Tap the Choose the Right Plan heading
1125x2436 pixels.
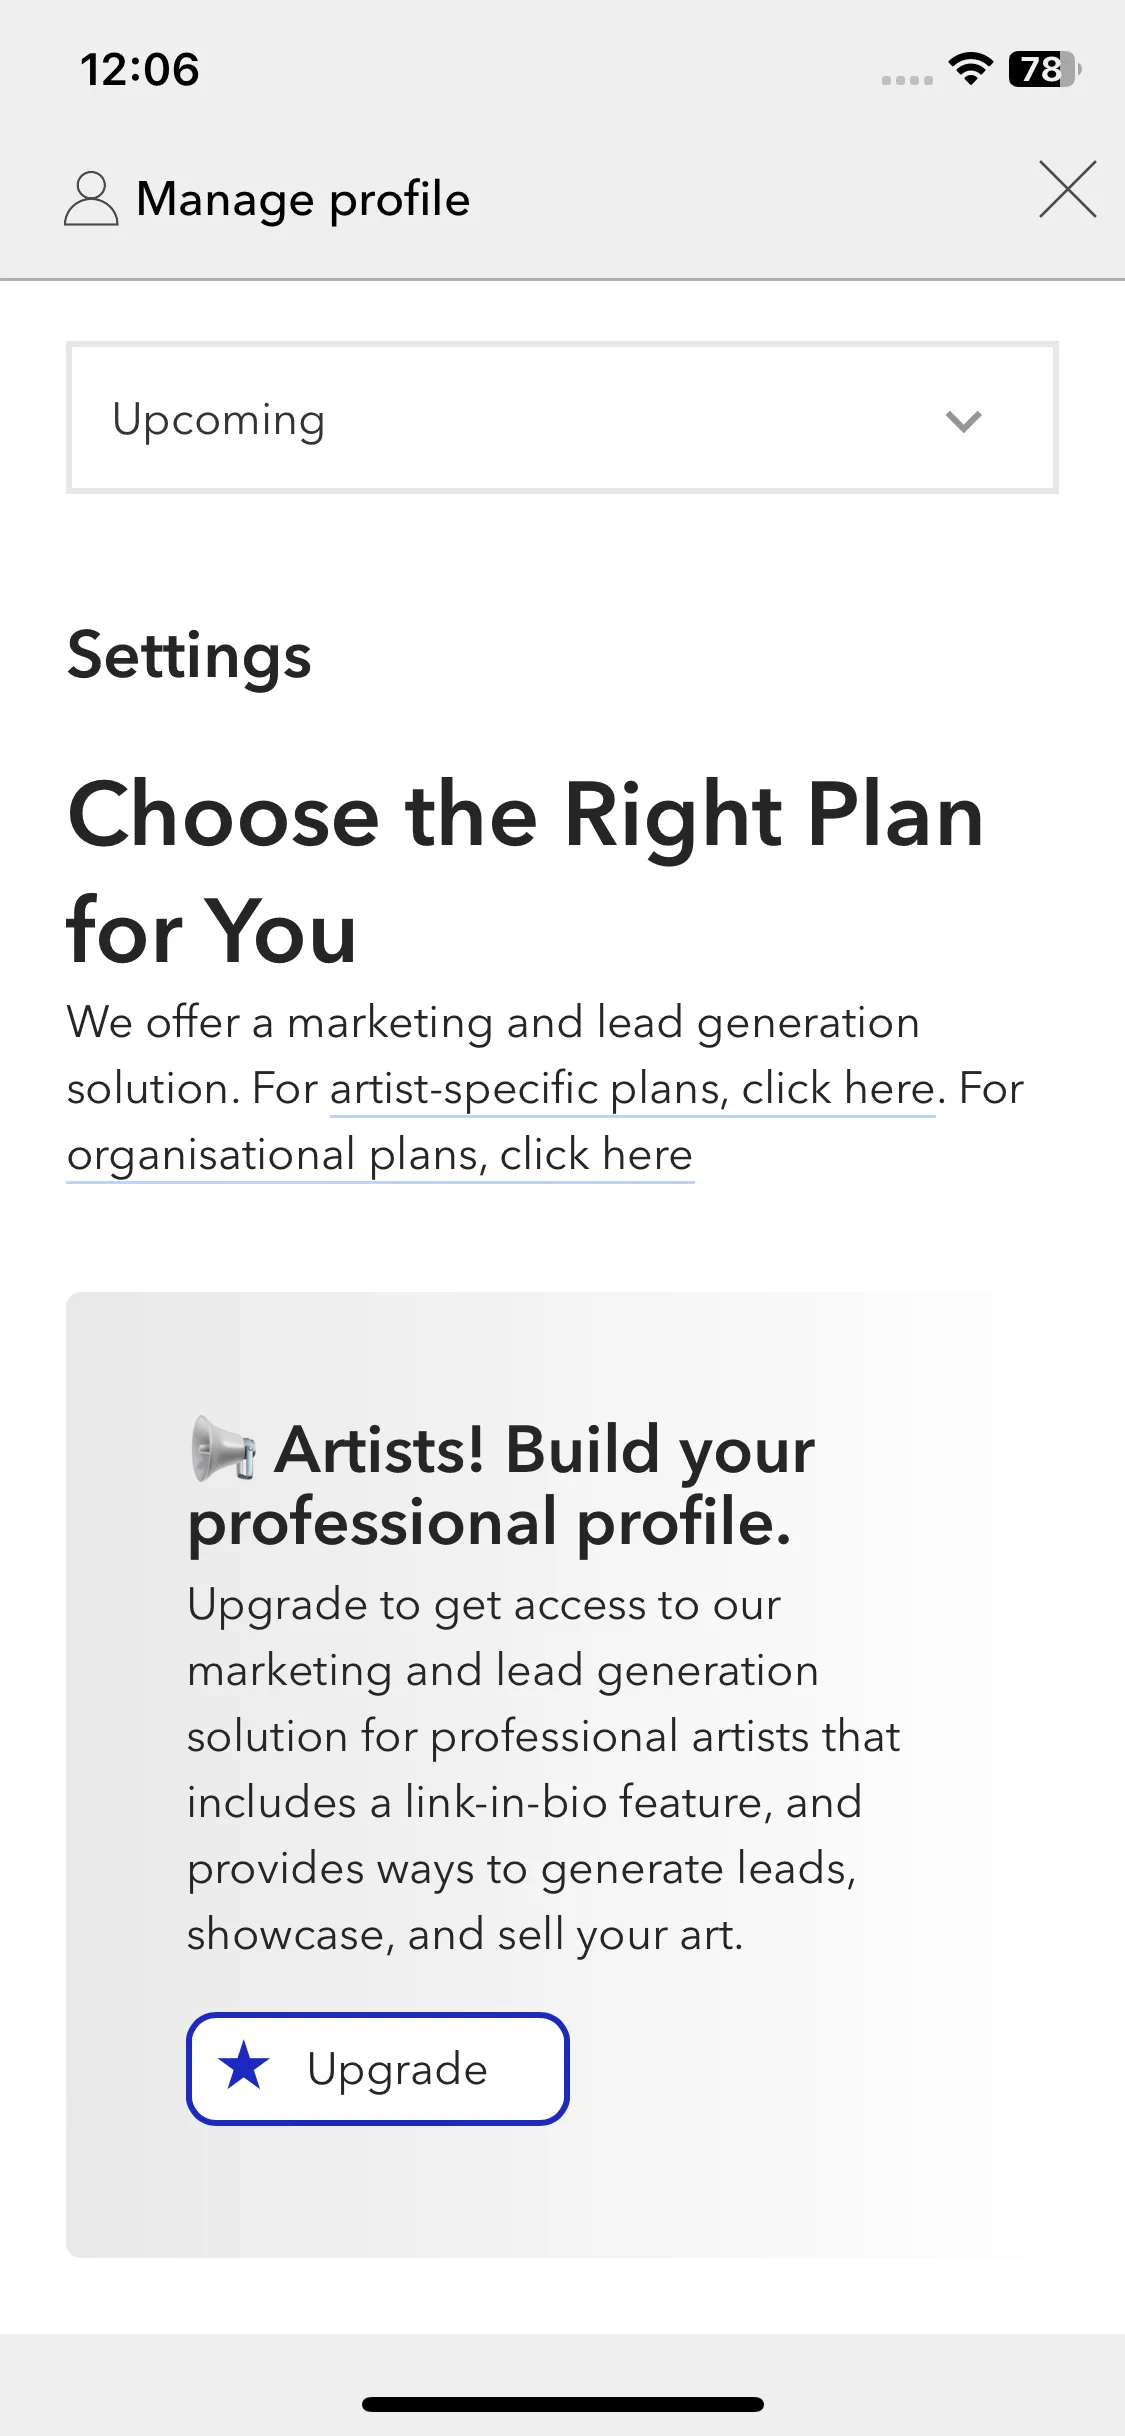click(x=526, y=872)
